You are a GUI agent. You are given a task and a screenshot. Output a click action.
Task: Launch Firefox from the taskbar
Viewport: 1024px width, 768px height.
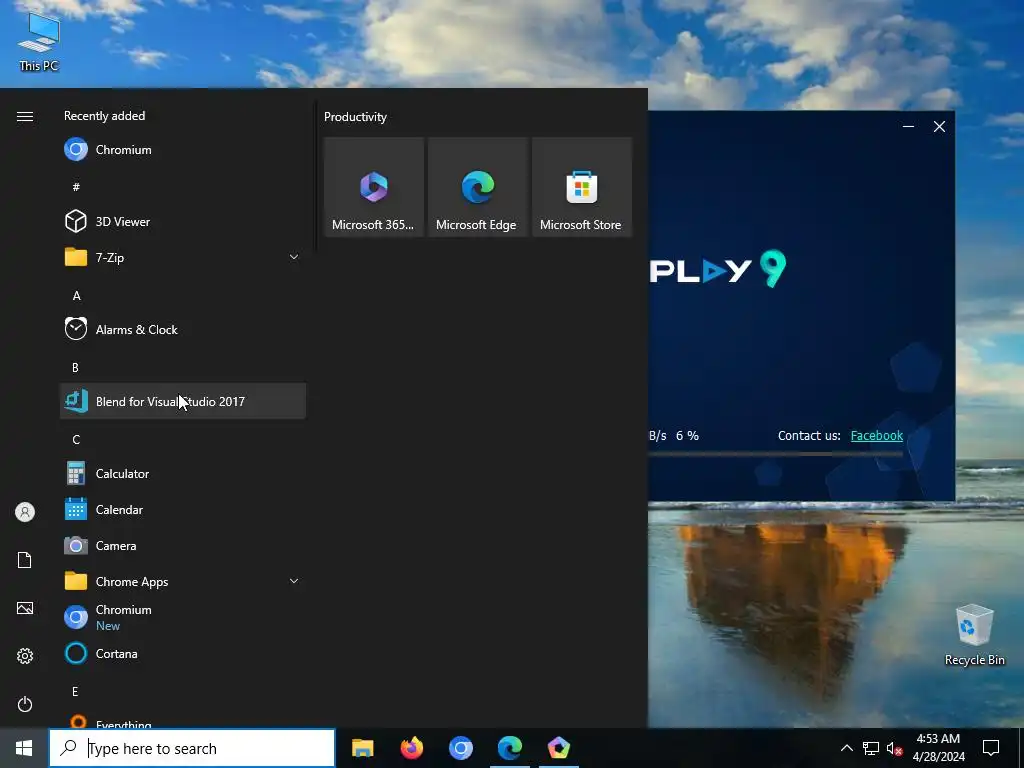tap(411, 748)
